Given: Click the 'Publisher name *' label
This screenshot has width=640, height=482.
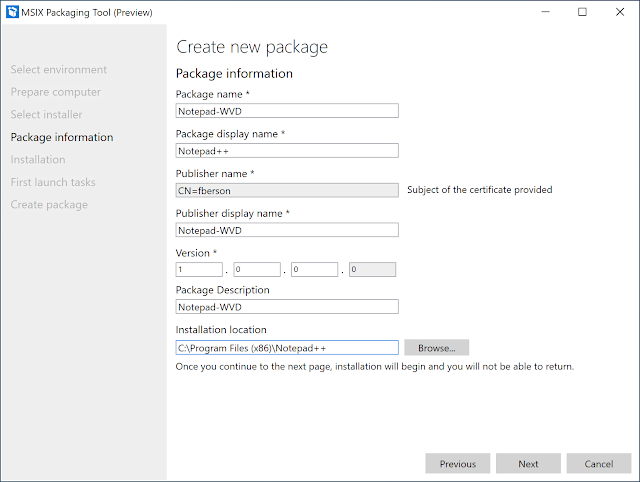Looking at the screenshot, I should click(215, 173).
